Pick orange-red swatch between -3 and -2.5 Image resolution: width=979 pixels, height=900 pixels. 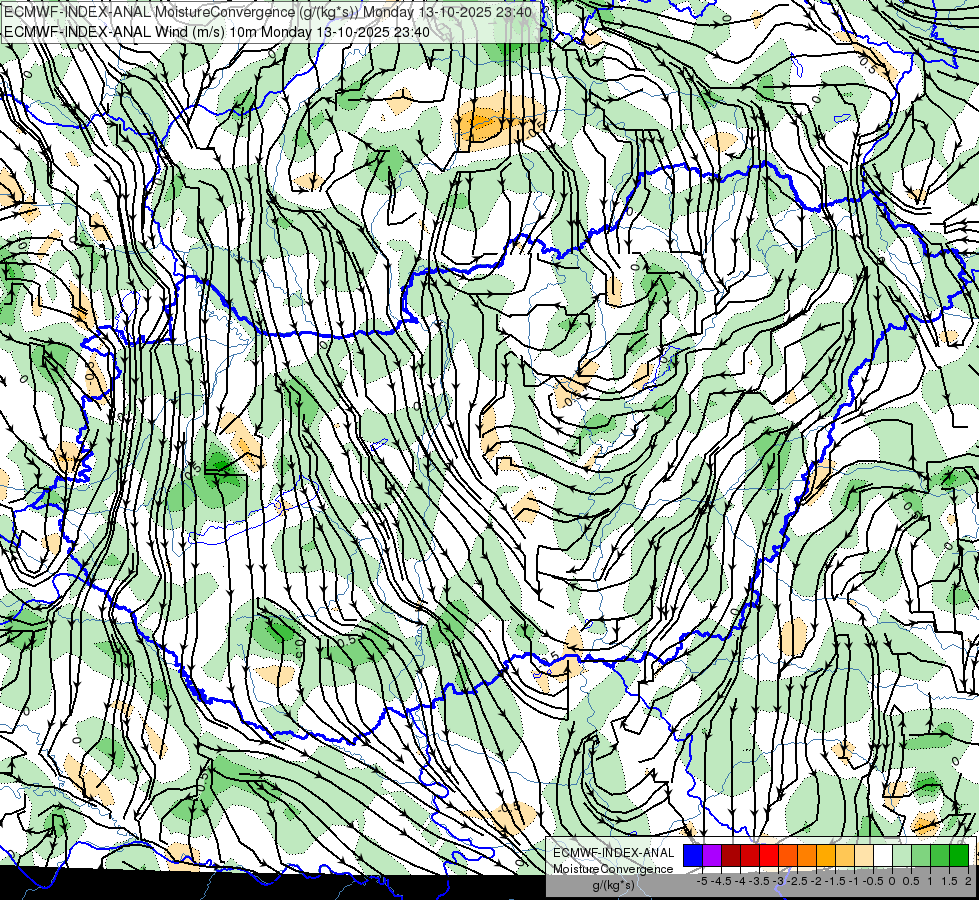coord(788,856)
